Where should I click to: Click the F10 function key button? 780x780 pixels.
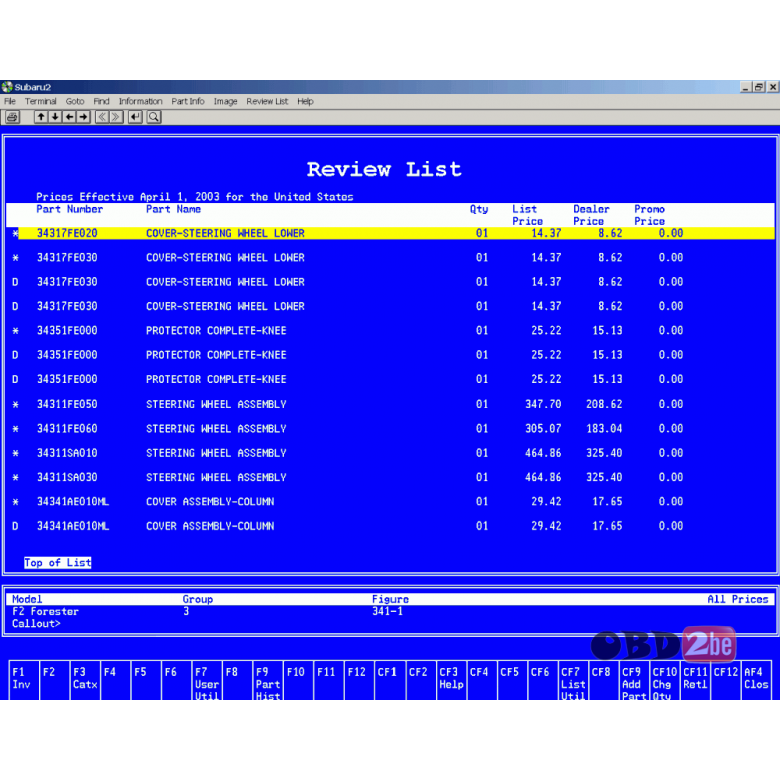298,680
